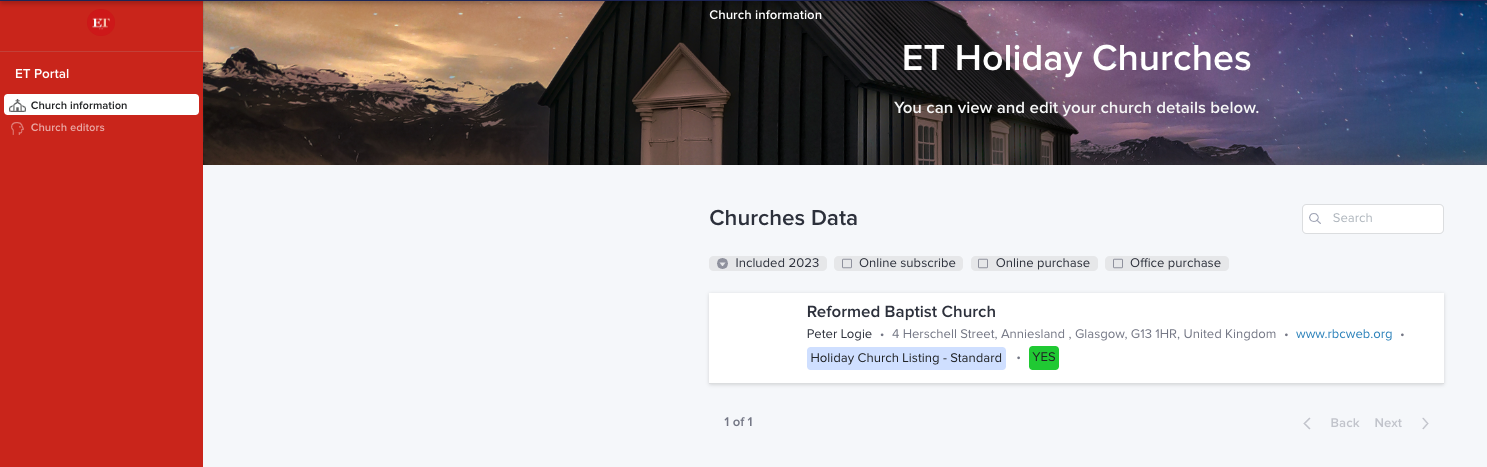Click the Church information title atop the banner

(765, 15)
